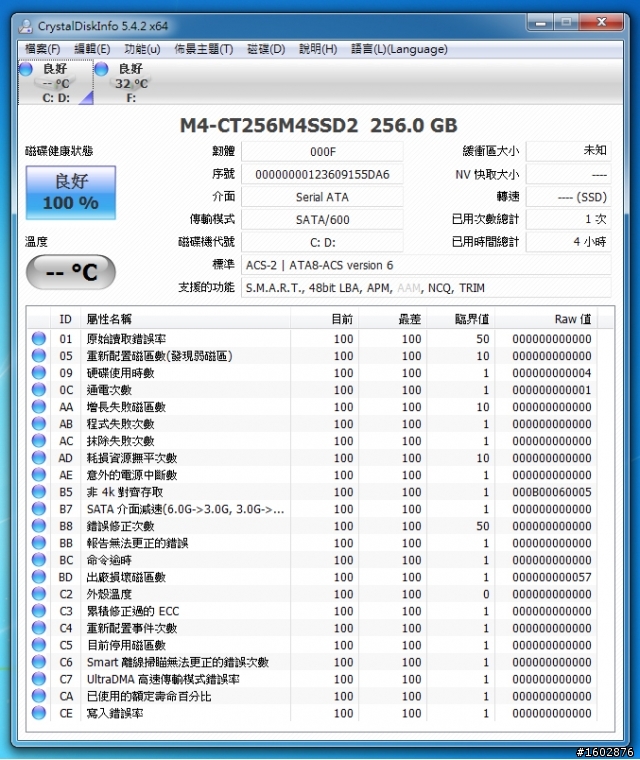Click status icon for attribute 0C 通電次數
This screenshot has height=760, width=640.
coord(39,389)
